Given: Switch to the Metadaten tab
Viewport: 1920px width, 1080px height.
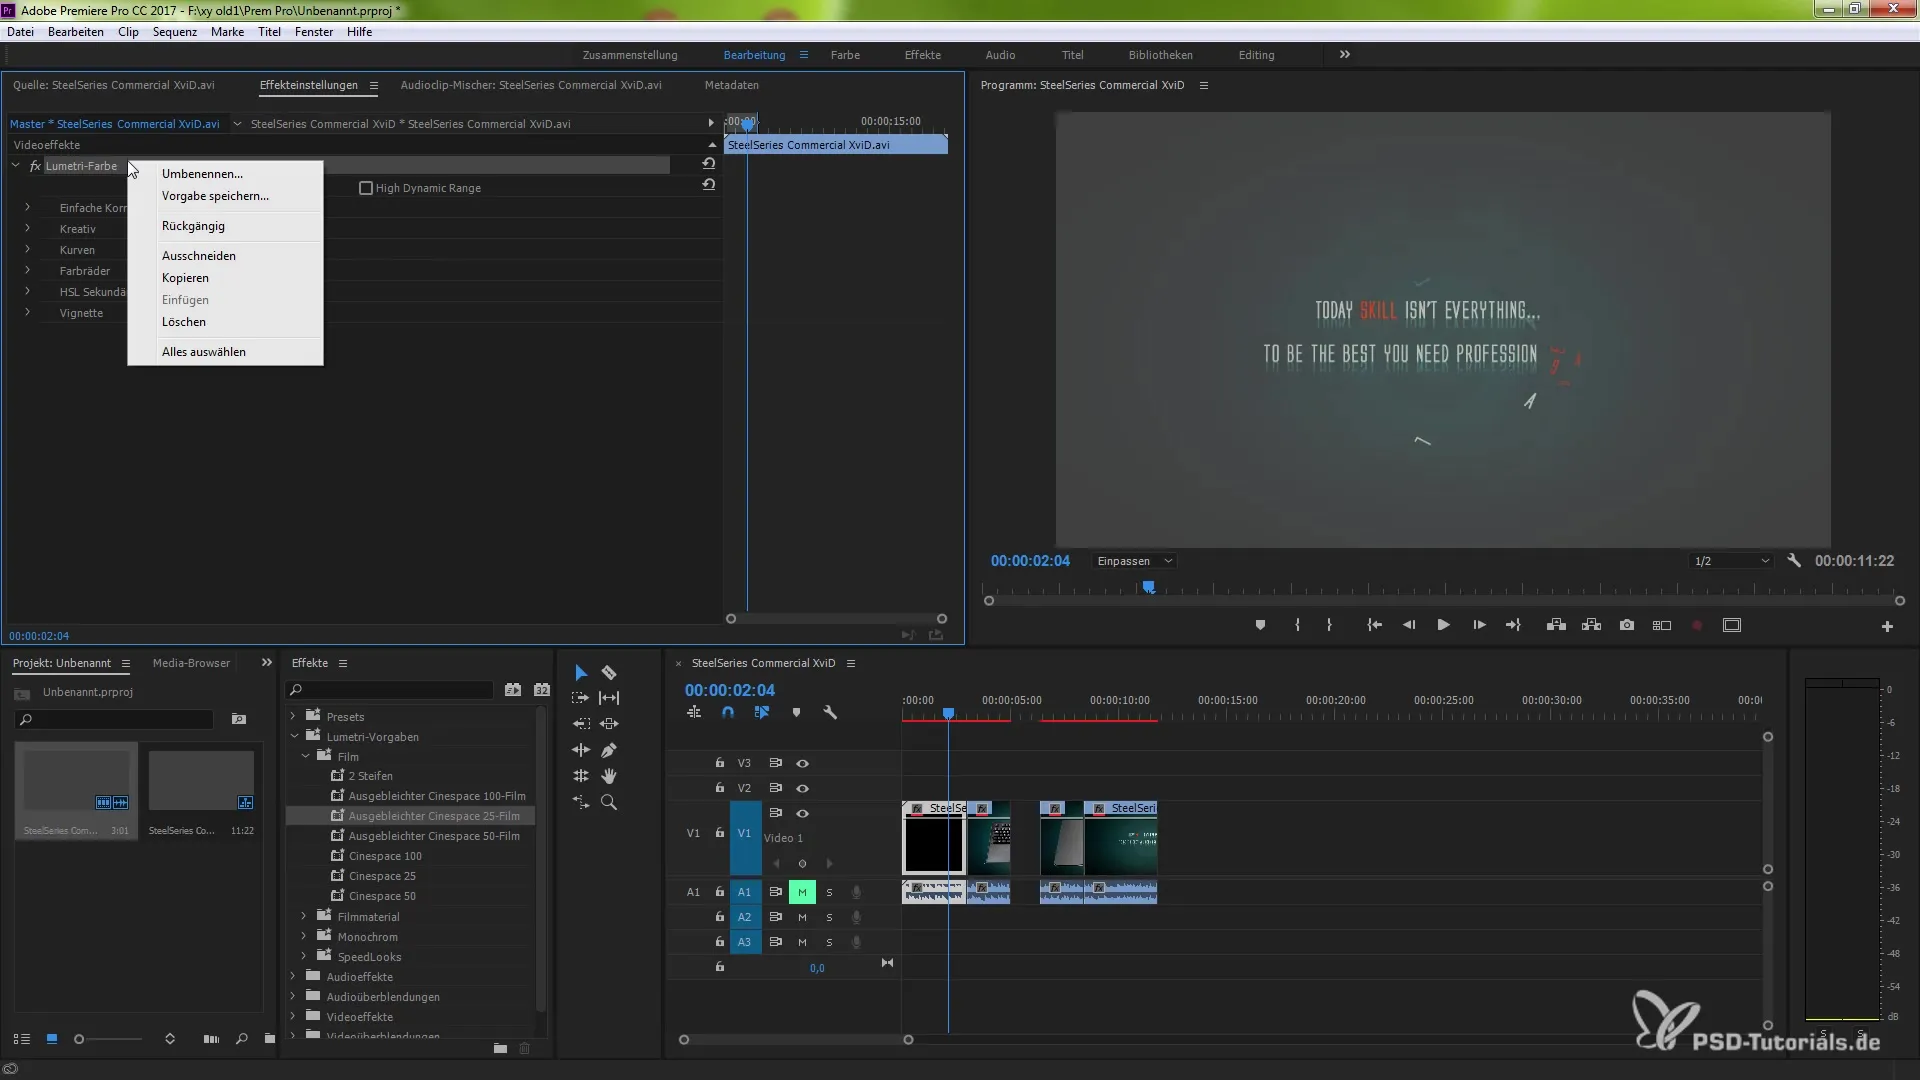Looking at the screenshot, I should point(731,85).
